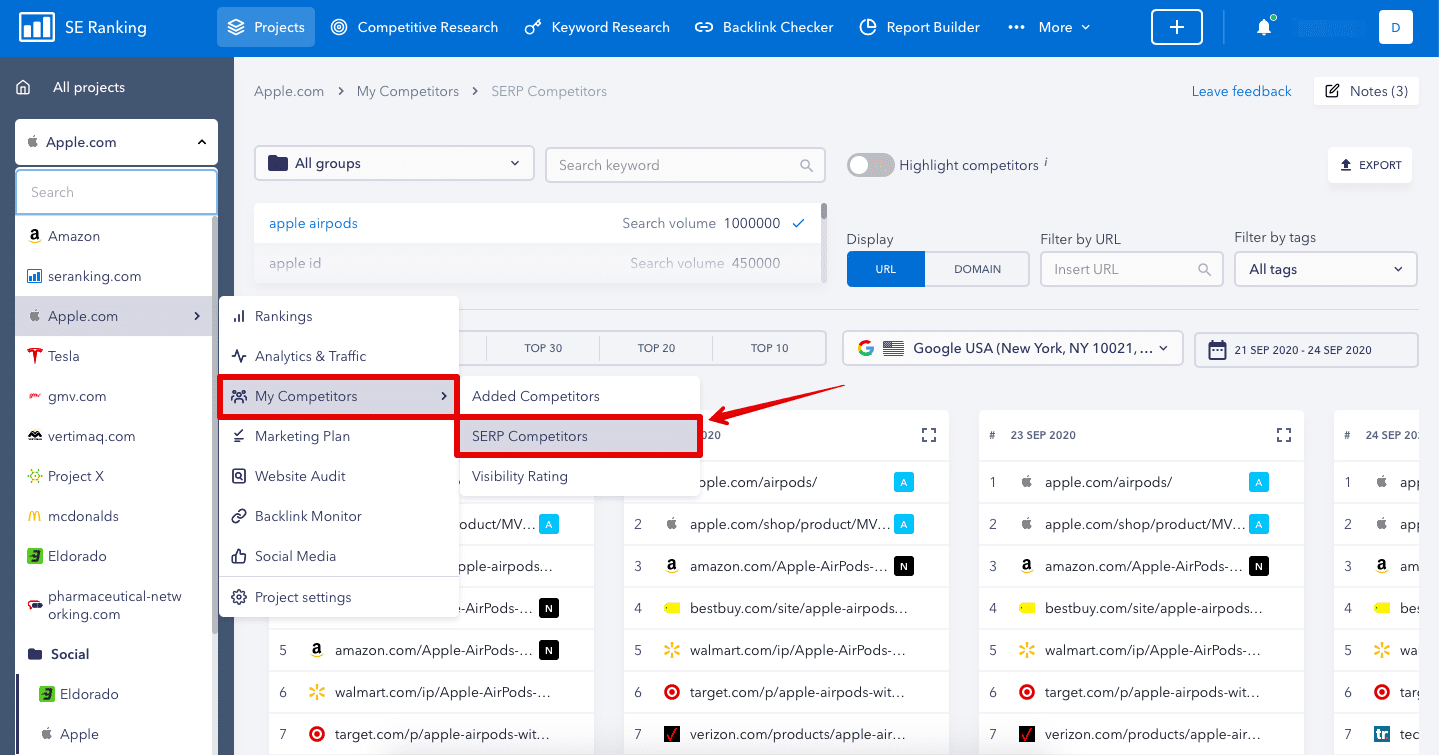Open Marketing Plan menu item
This screenshot has height=755, width=1439.
coord(339,436)
